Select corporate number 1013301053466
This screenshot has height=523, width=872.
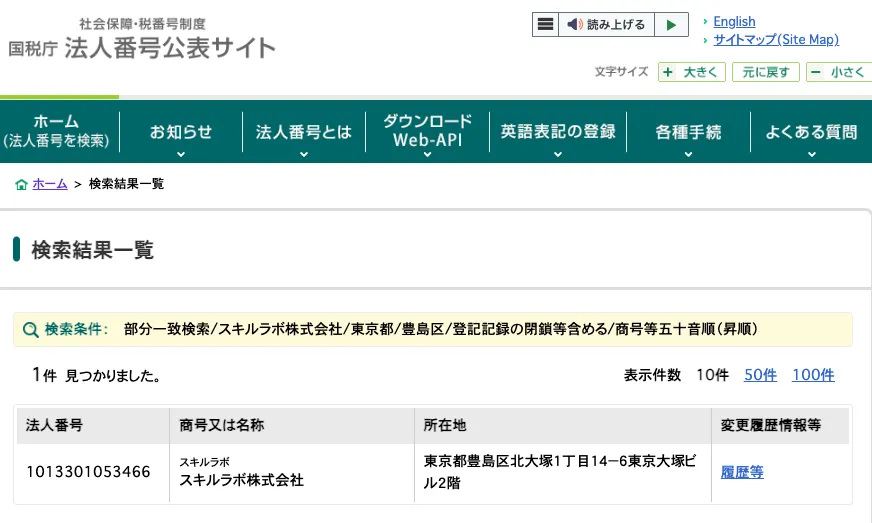88,472
